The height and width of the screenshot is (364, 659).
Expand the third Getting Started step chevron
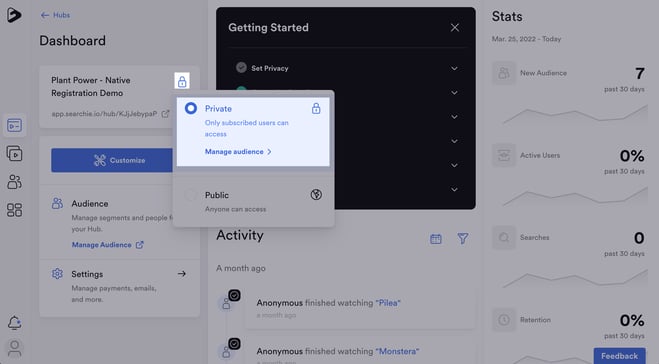pos(454,117)
